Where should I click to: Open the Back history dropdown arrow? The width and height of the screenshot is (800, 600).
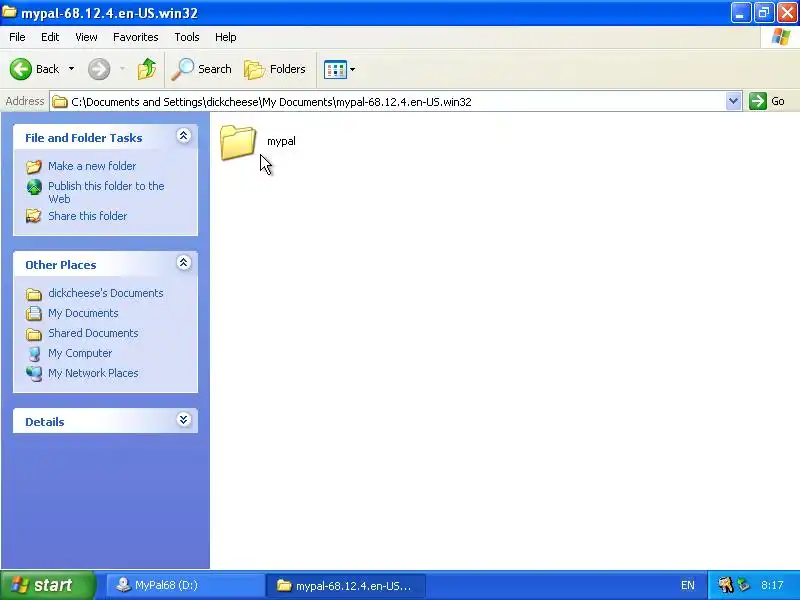(x=71, y=69)
